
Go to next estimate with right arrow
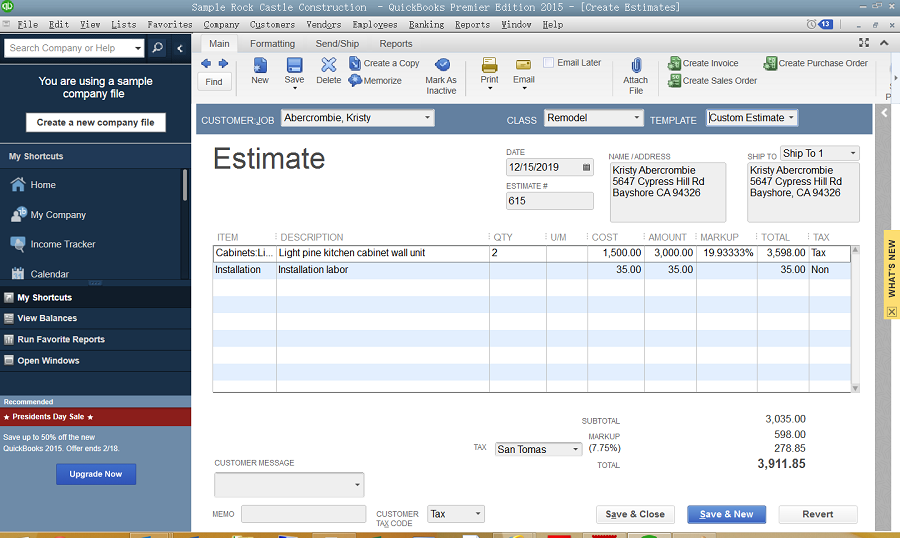tap(223, 63)
